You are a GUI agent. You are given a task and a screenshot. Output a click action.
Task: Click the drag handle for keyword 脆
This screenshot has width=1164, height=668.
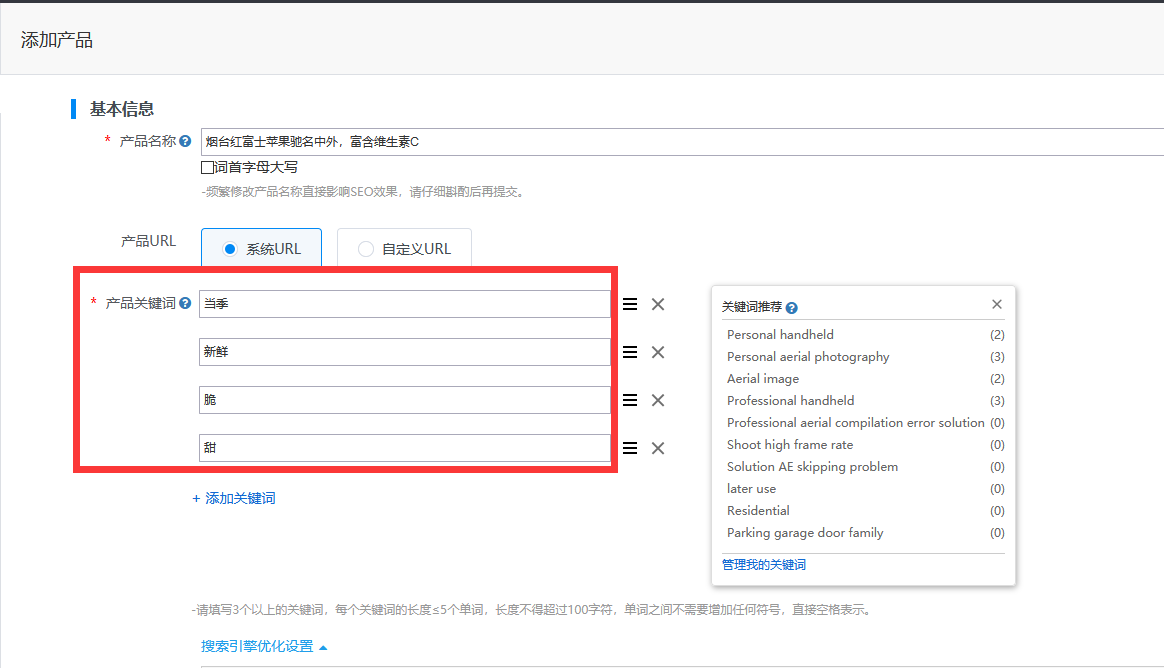point(630,400)
